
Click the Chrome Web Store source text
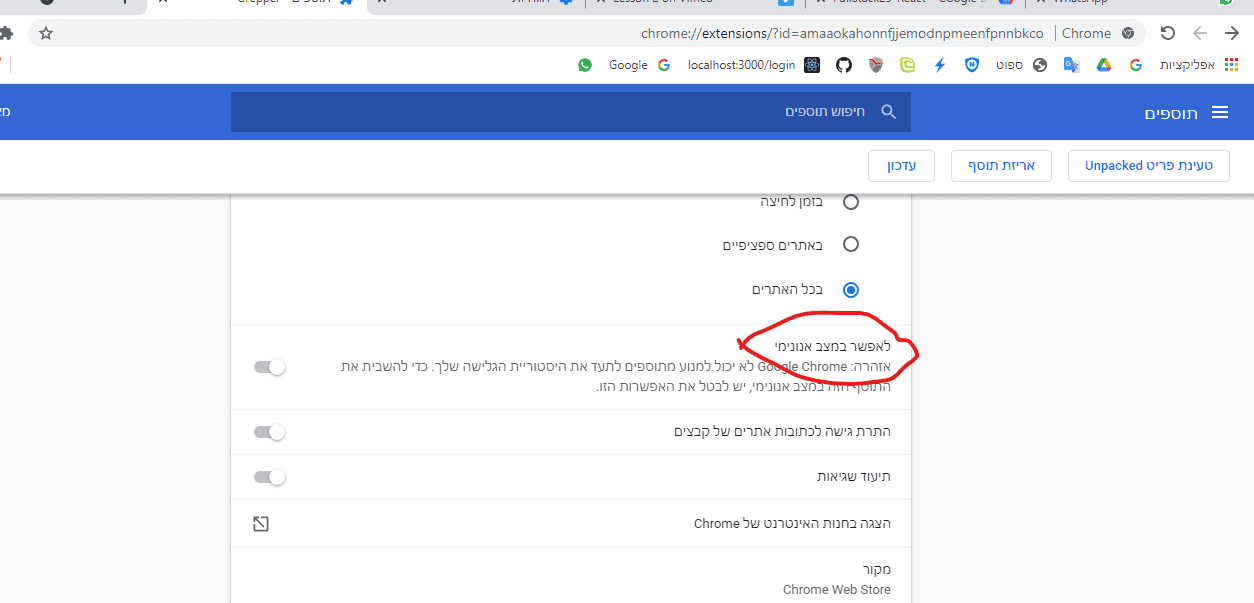(837, 589)
